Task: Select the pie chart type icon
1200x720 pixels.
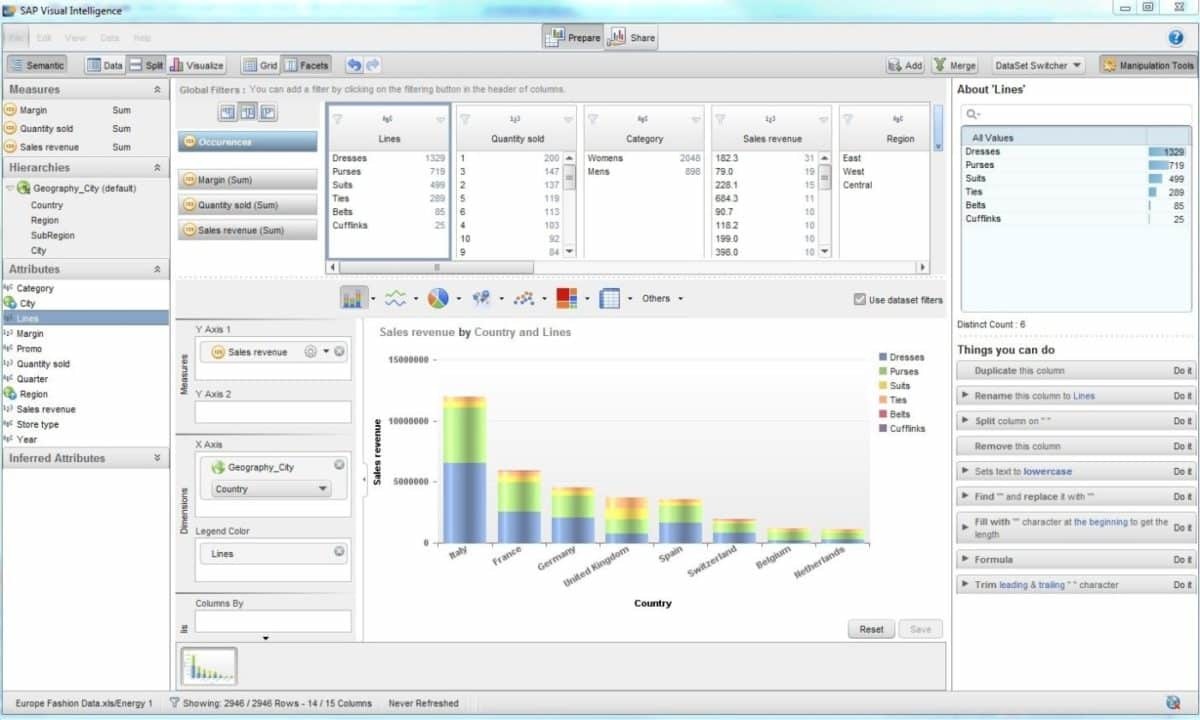Action: [x=438, y=298]
